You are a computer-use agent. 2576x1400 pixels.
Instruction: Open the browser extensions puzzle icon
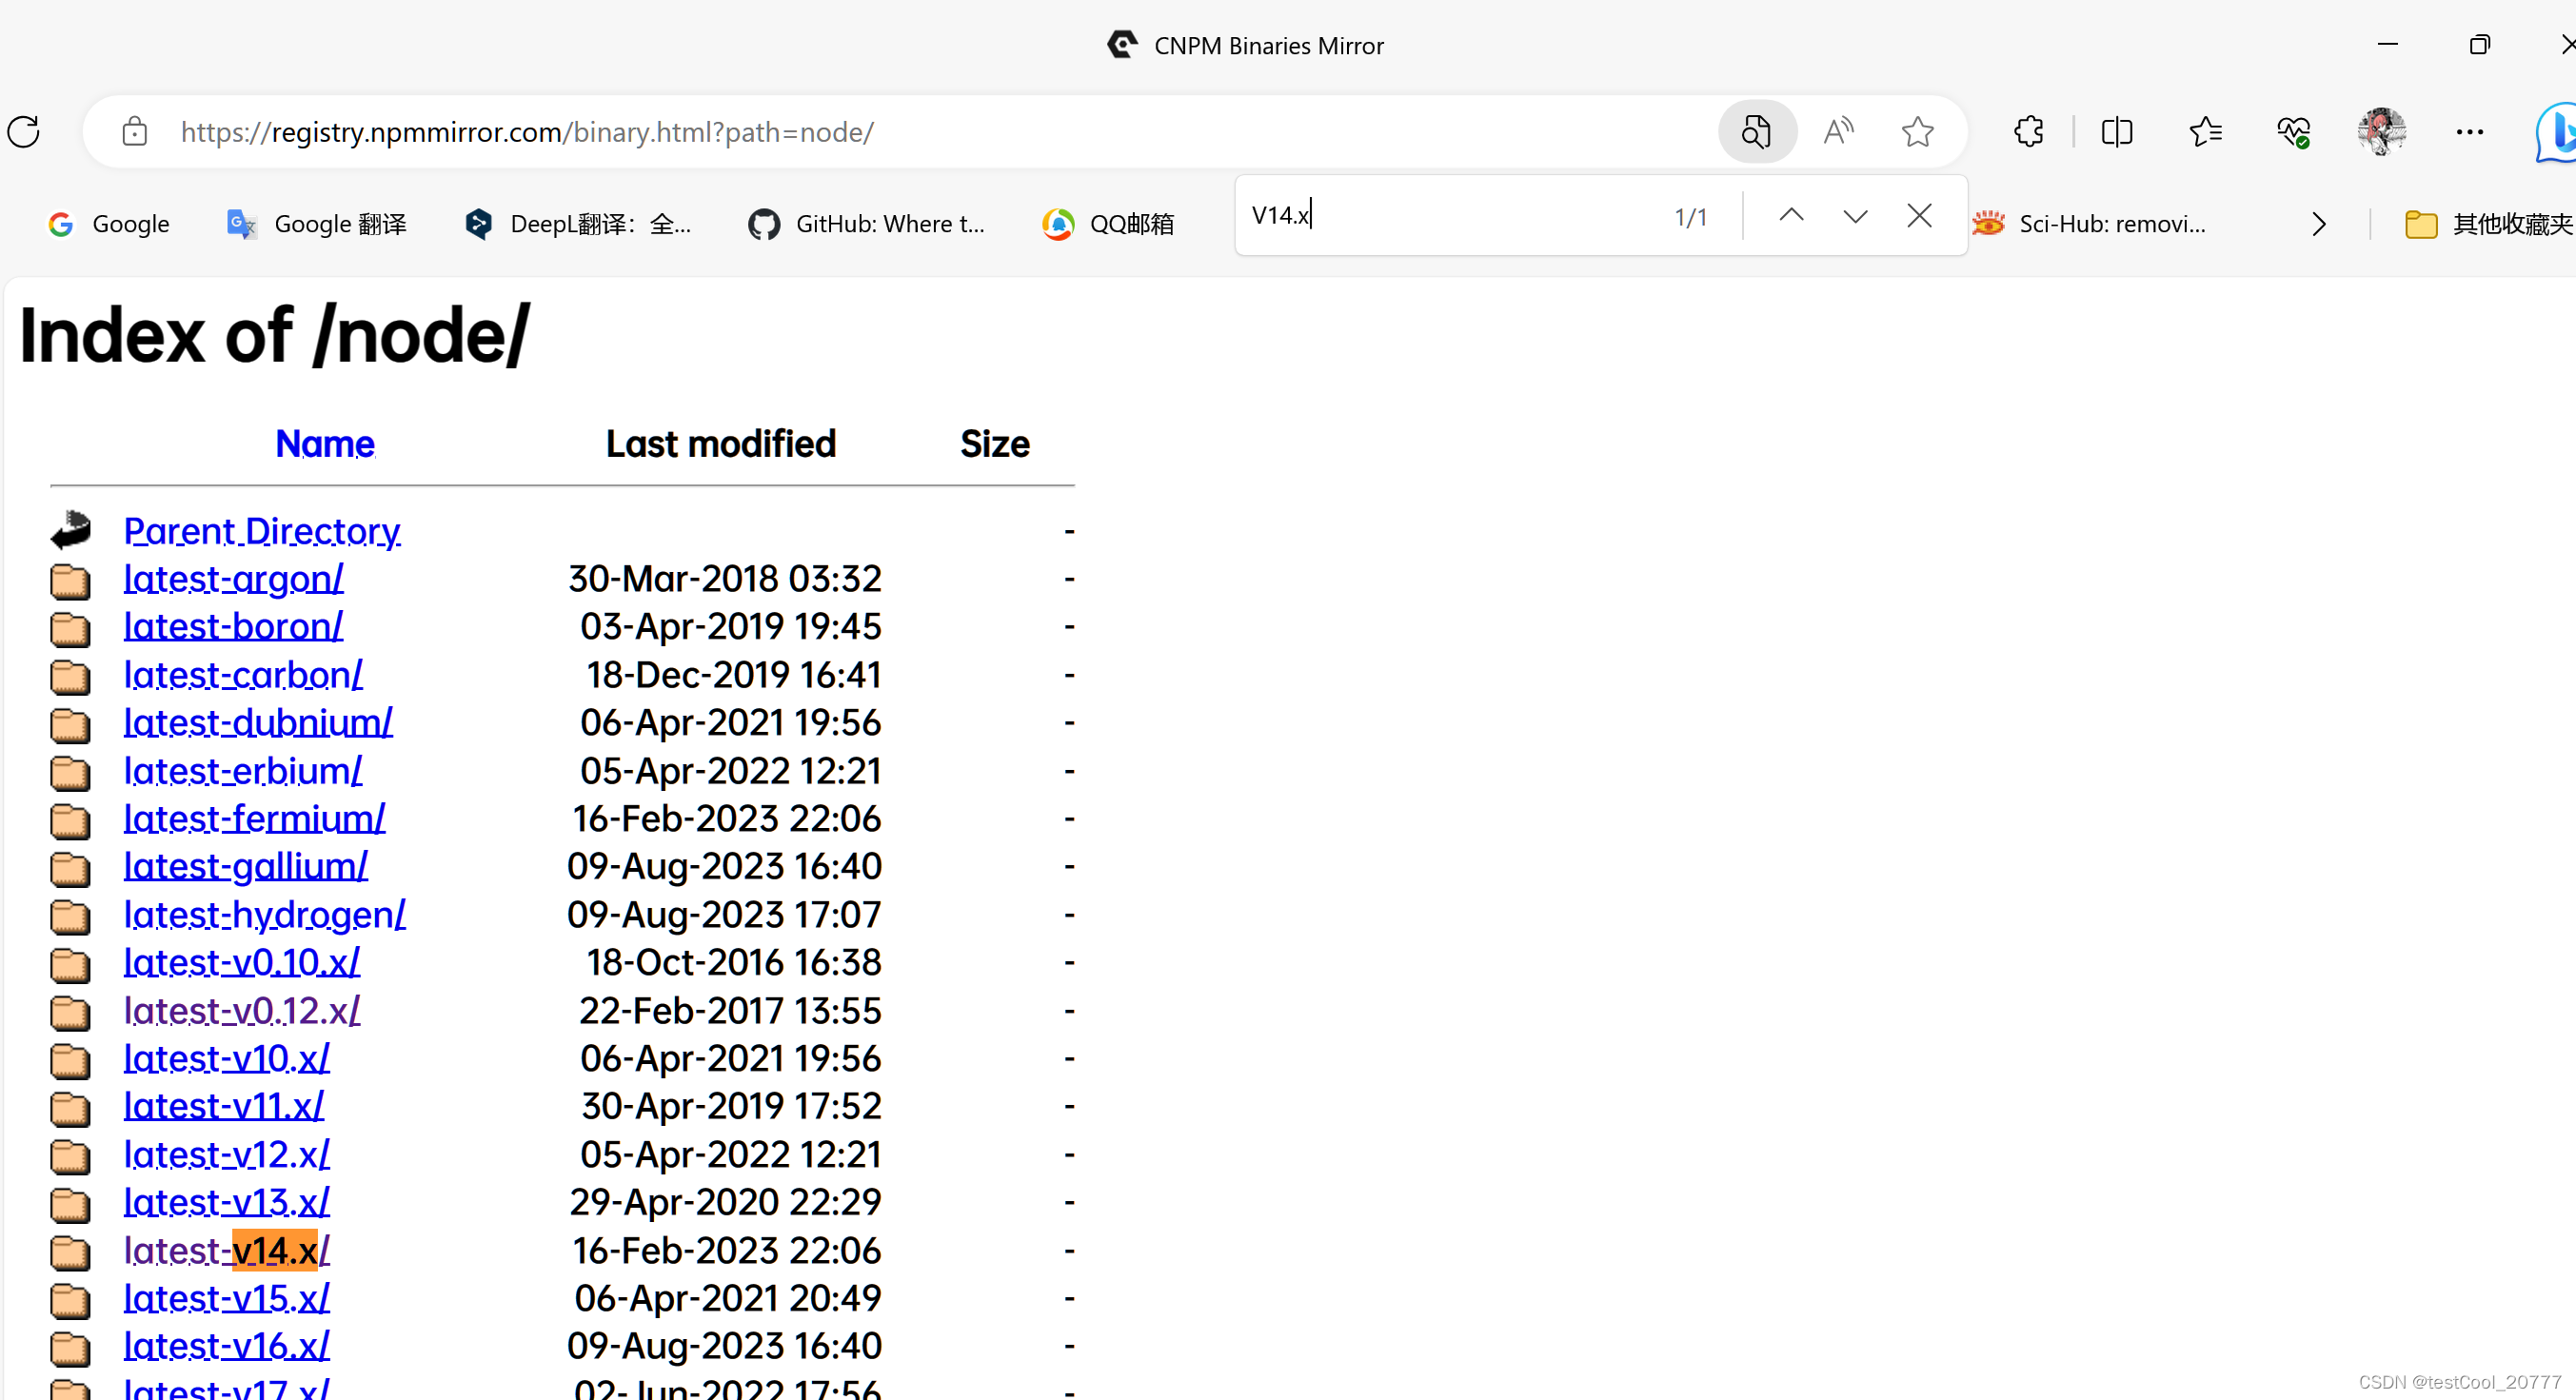[2028, 132]
